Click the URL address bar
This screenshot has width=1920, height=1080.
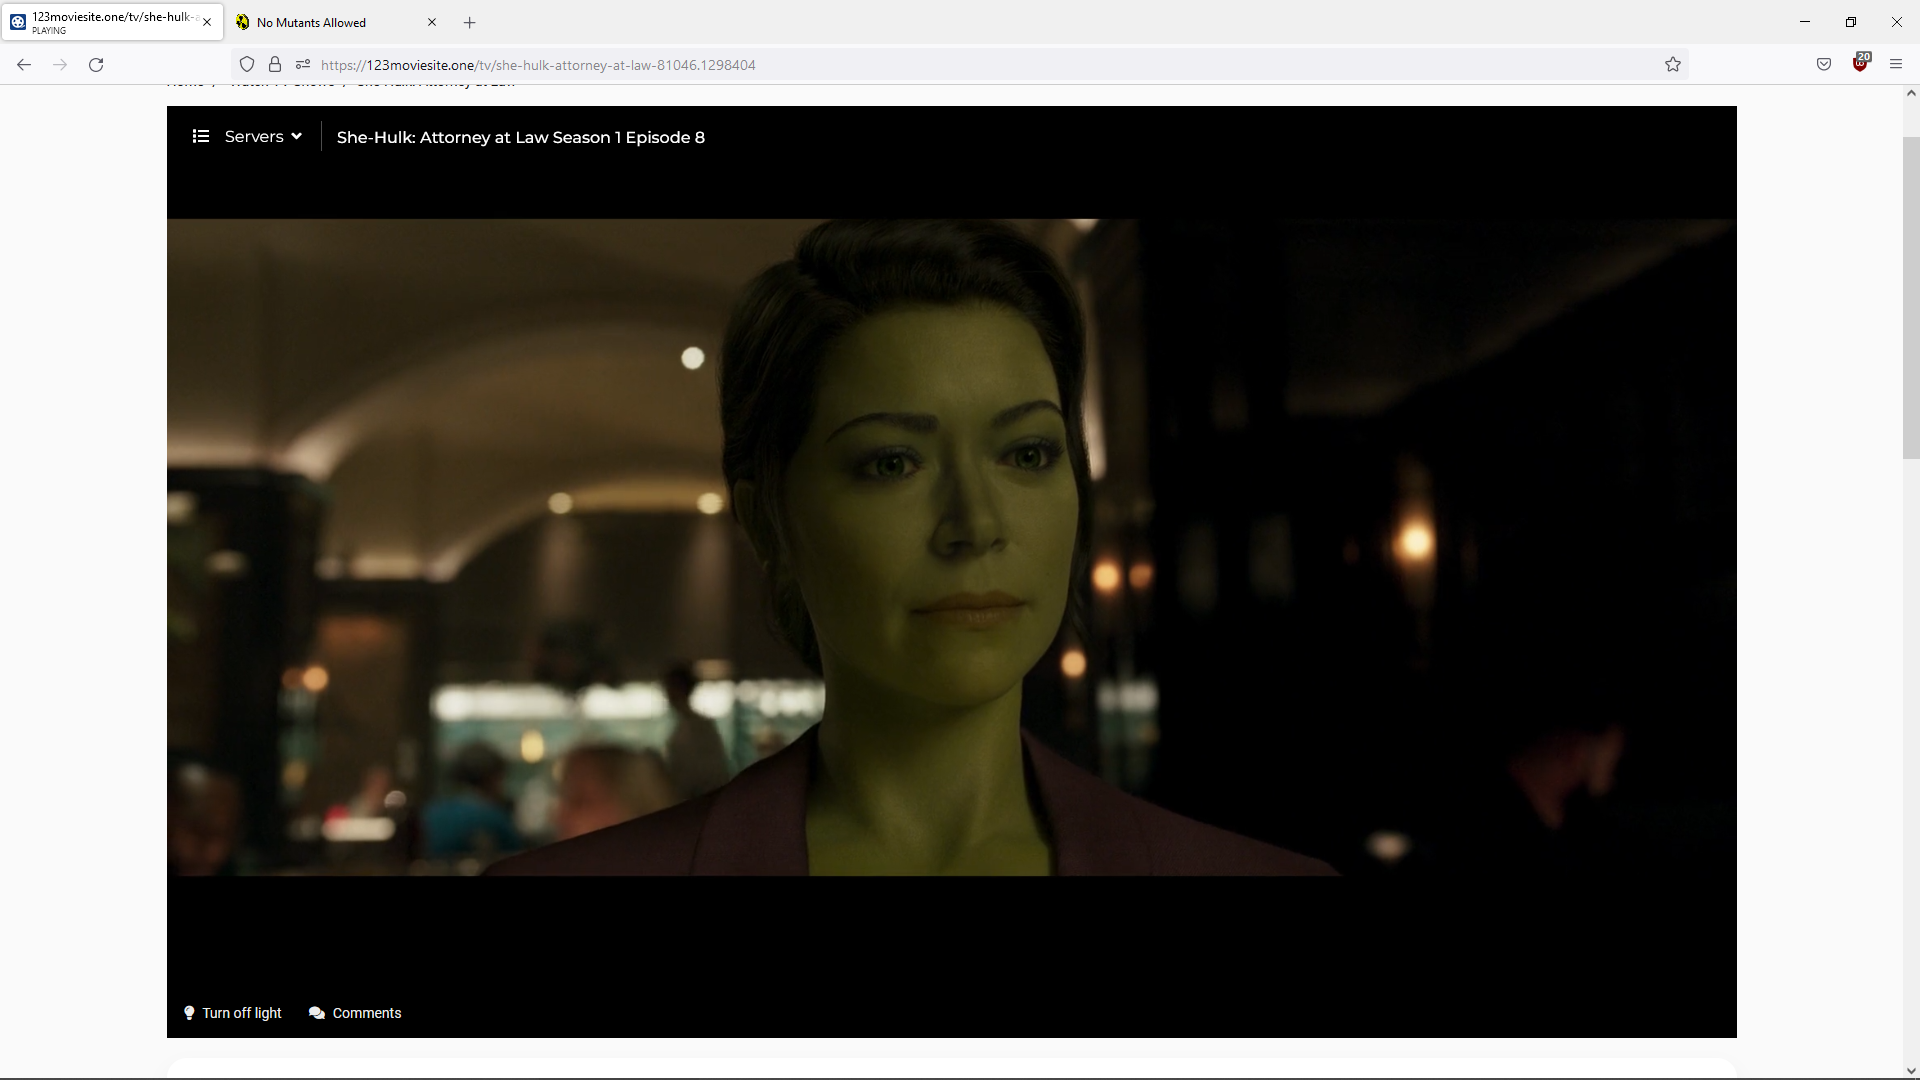[x=960, y=65]
